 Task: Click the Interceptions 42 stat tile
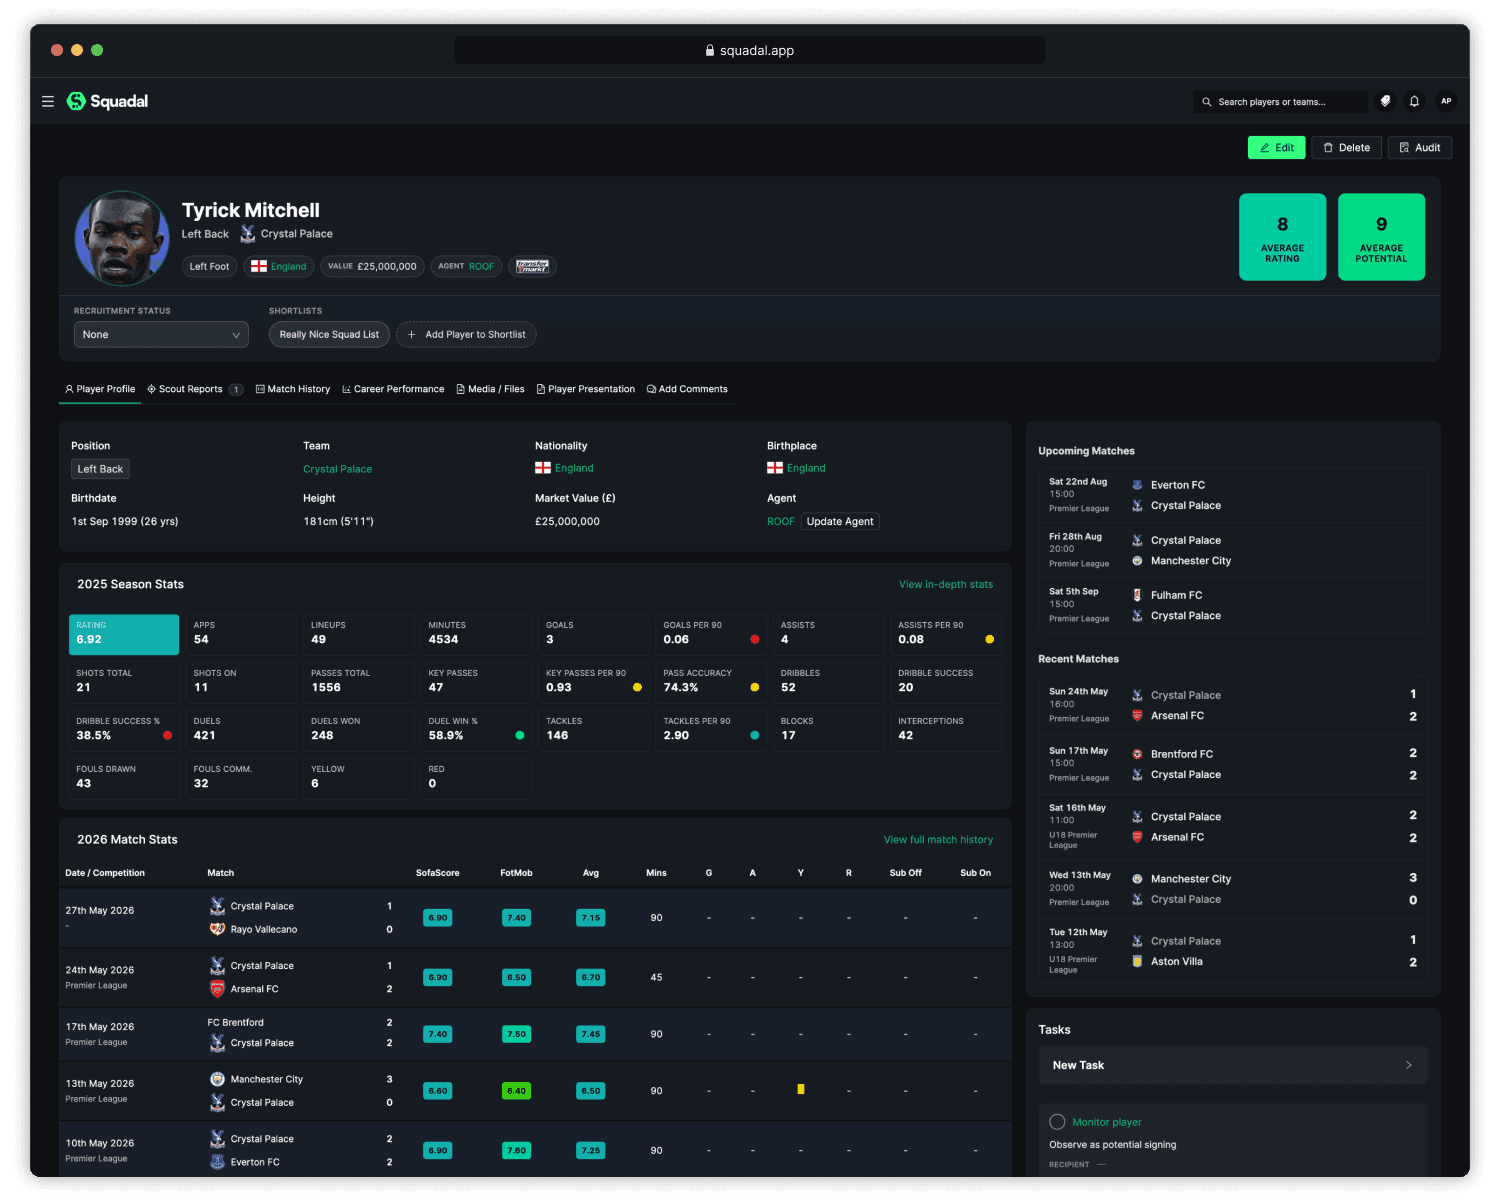coord(946,731)
